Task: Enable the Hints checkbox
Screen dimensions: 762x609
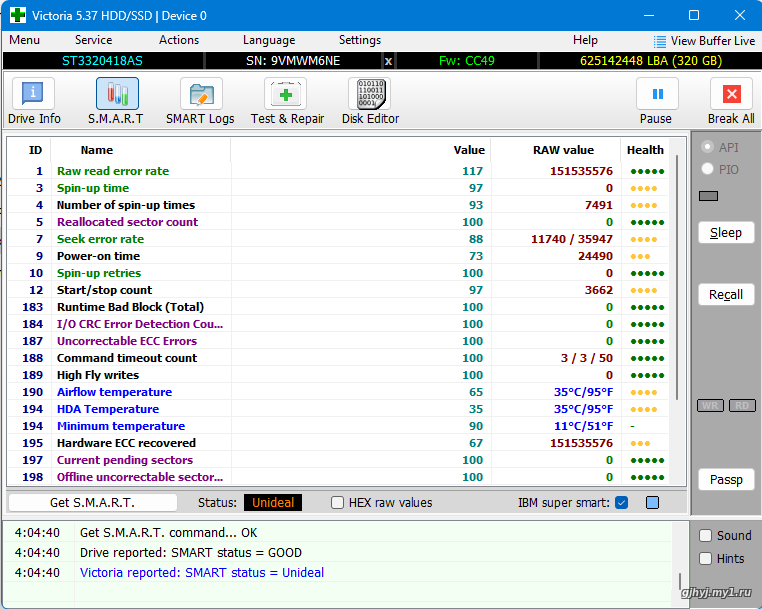Action: [705, 558]
